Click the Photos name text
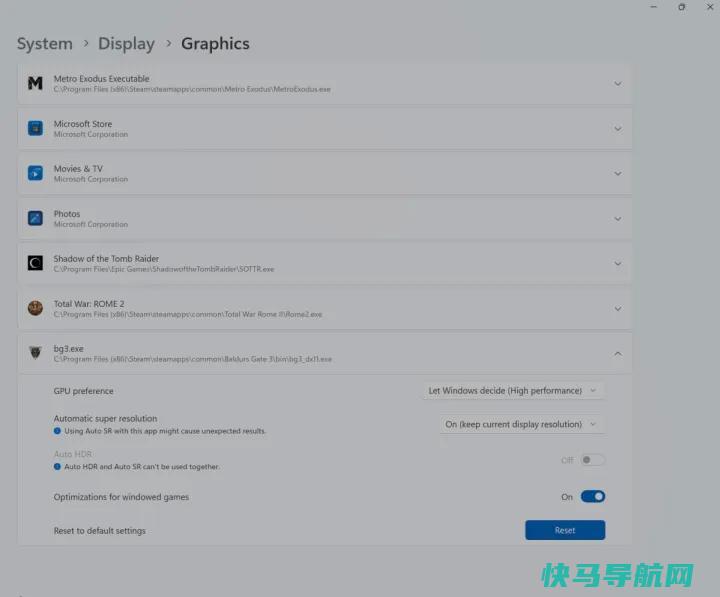 pos(67,214)
